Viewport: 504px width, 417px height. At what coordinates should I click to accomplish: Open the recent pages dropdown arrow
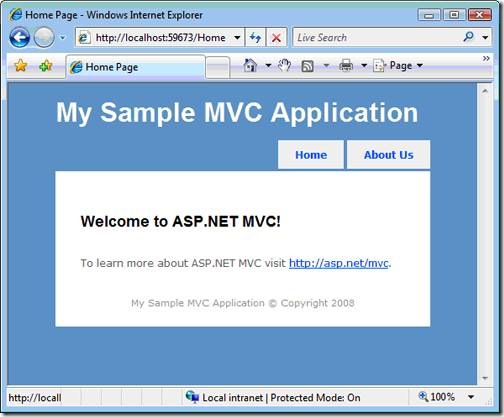coord(62,38)
